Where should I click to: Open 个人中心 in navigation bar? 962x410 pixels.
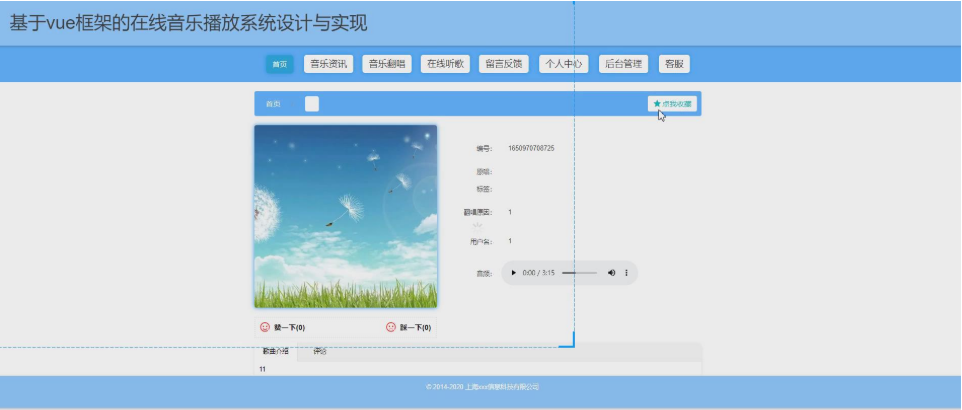[564, 64]
